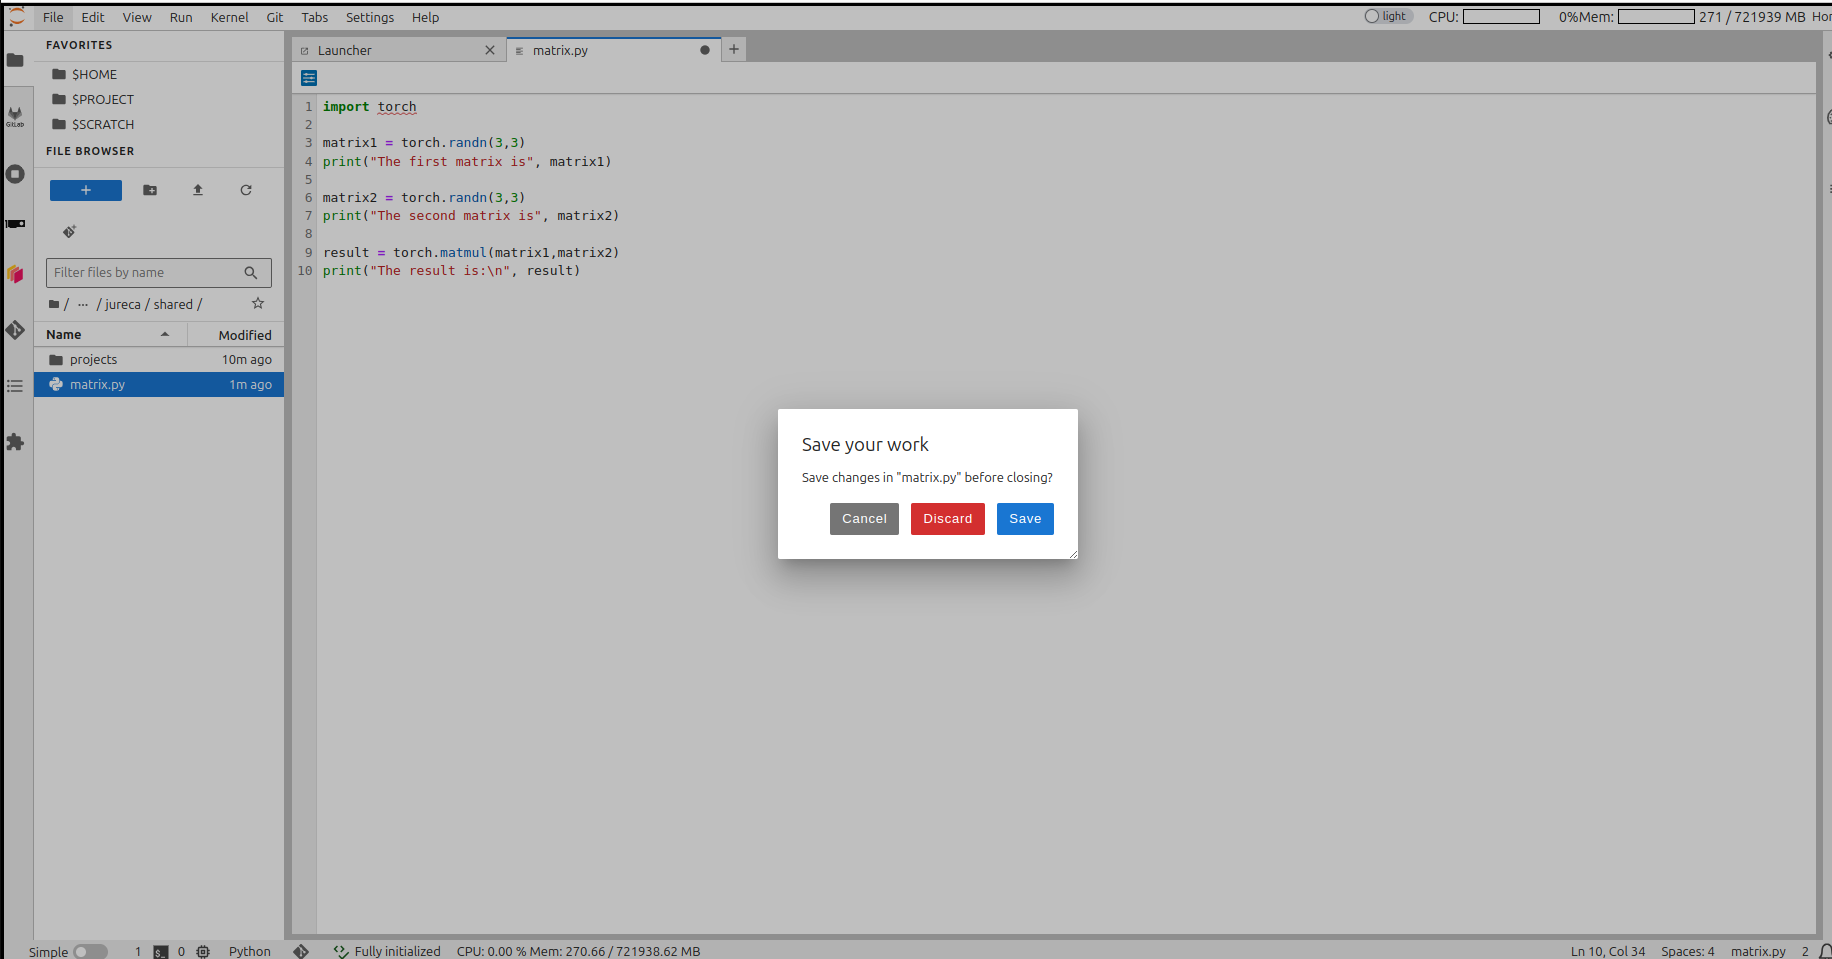Open the extension manager puzzle icon
Viewport: 1832px width, 959px height.
point(15,442)
